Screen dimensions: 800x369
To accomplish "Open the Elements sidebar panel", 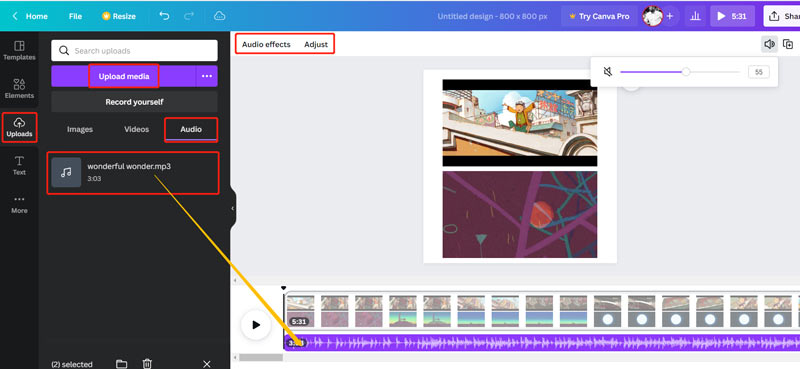I will (19, 89).
